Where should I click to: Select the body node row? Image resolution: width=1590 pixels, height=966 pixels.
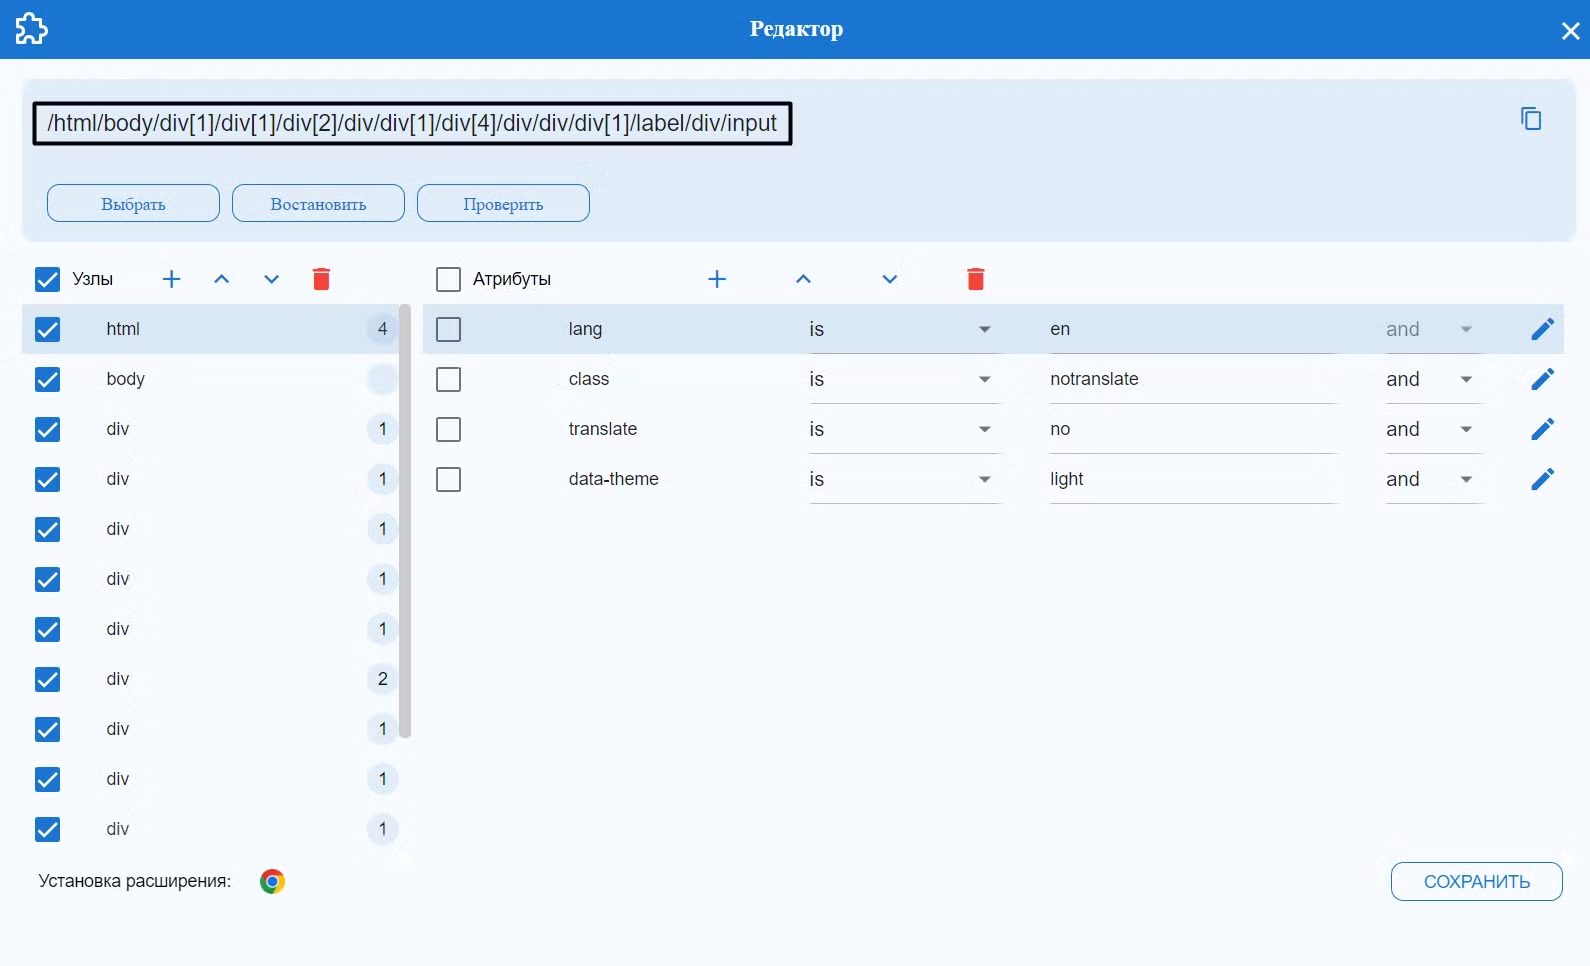[x=210, y=379]
